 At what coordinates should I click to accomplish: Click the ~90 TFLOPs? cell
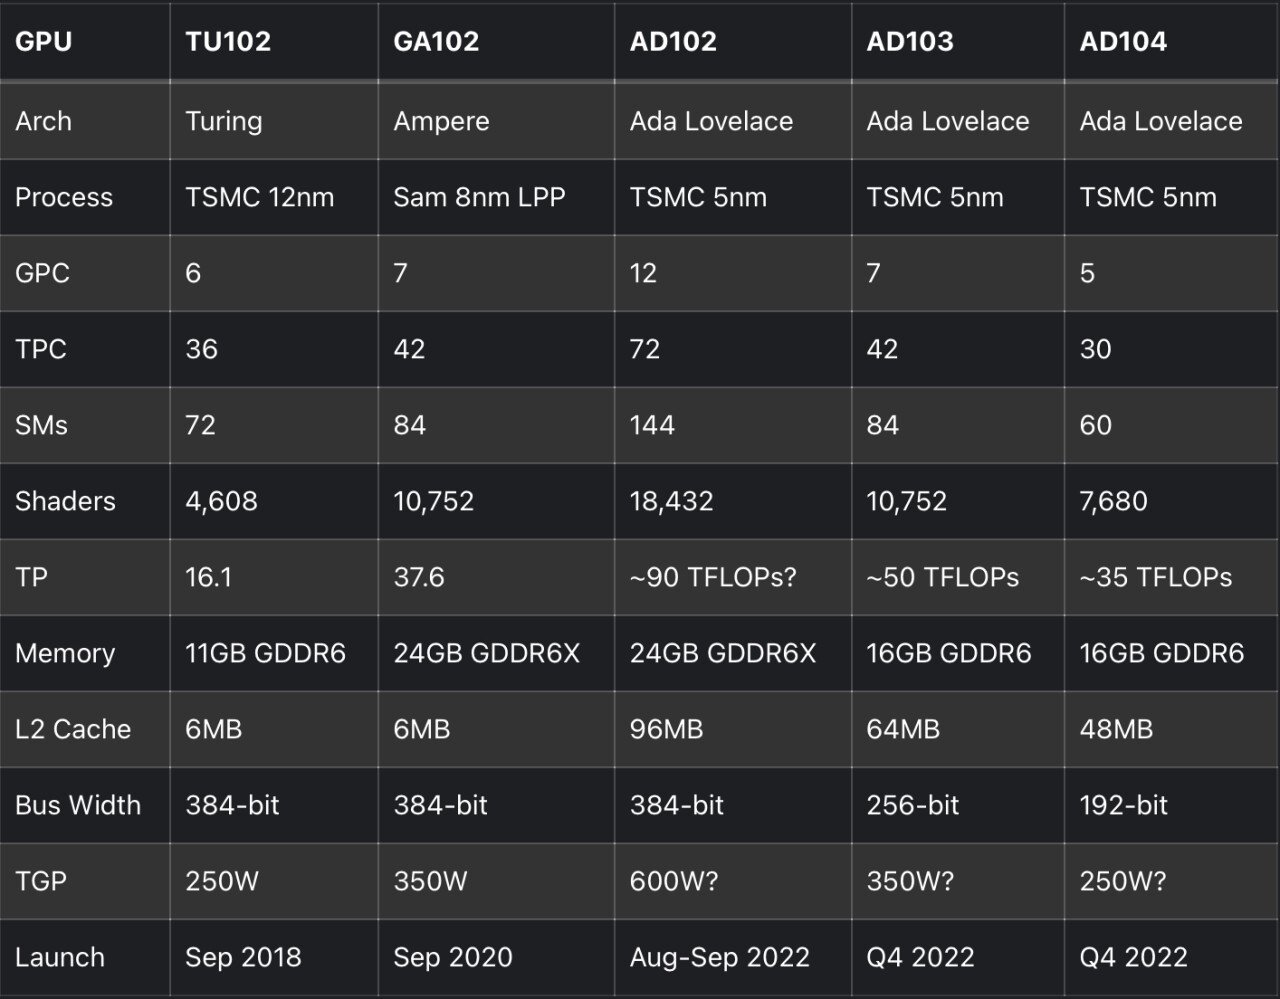713,577
